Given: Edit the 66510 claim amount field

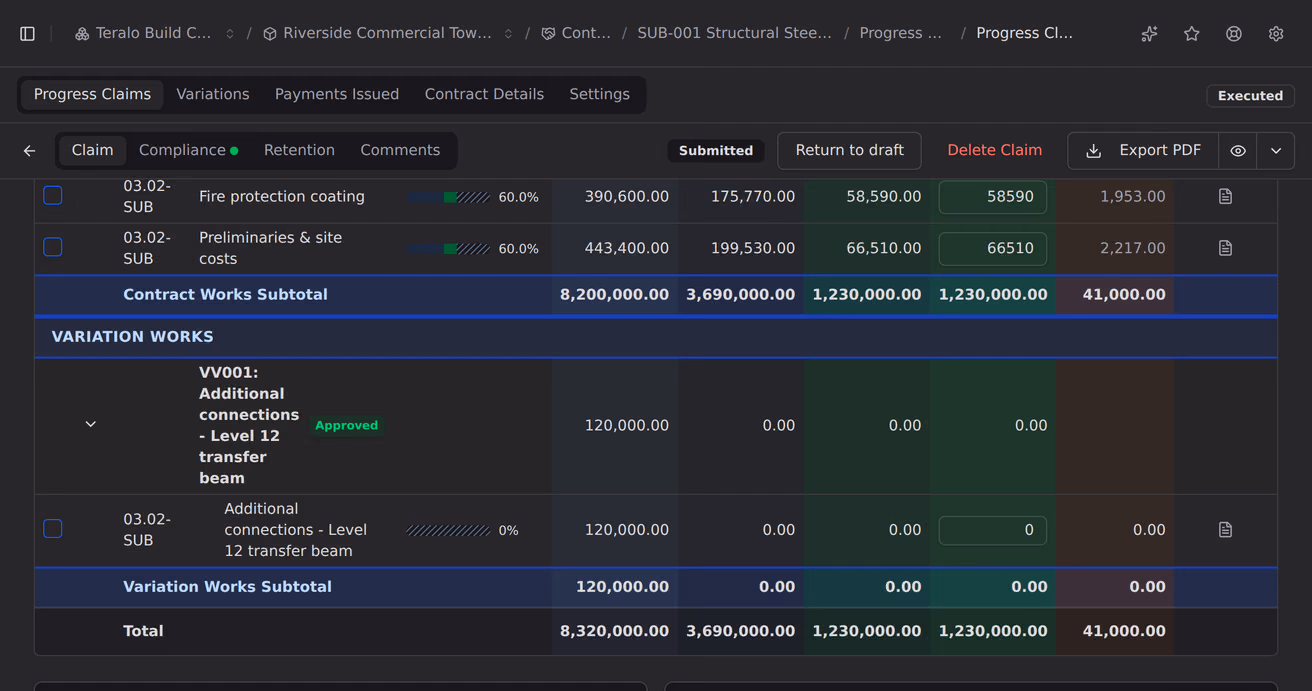Looking at the screenshot, I should pos(993,248).
